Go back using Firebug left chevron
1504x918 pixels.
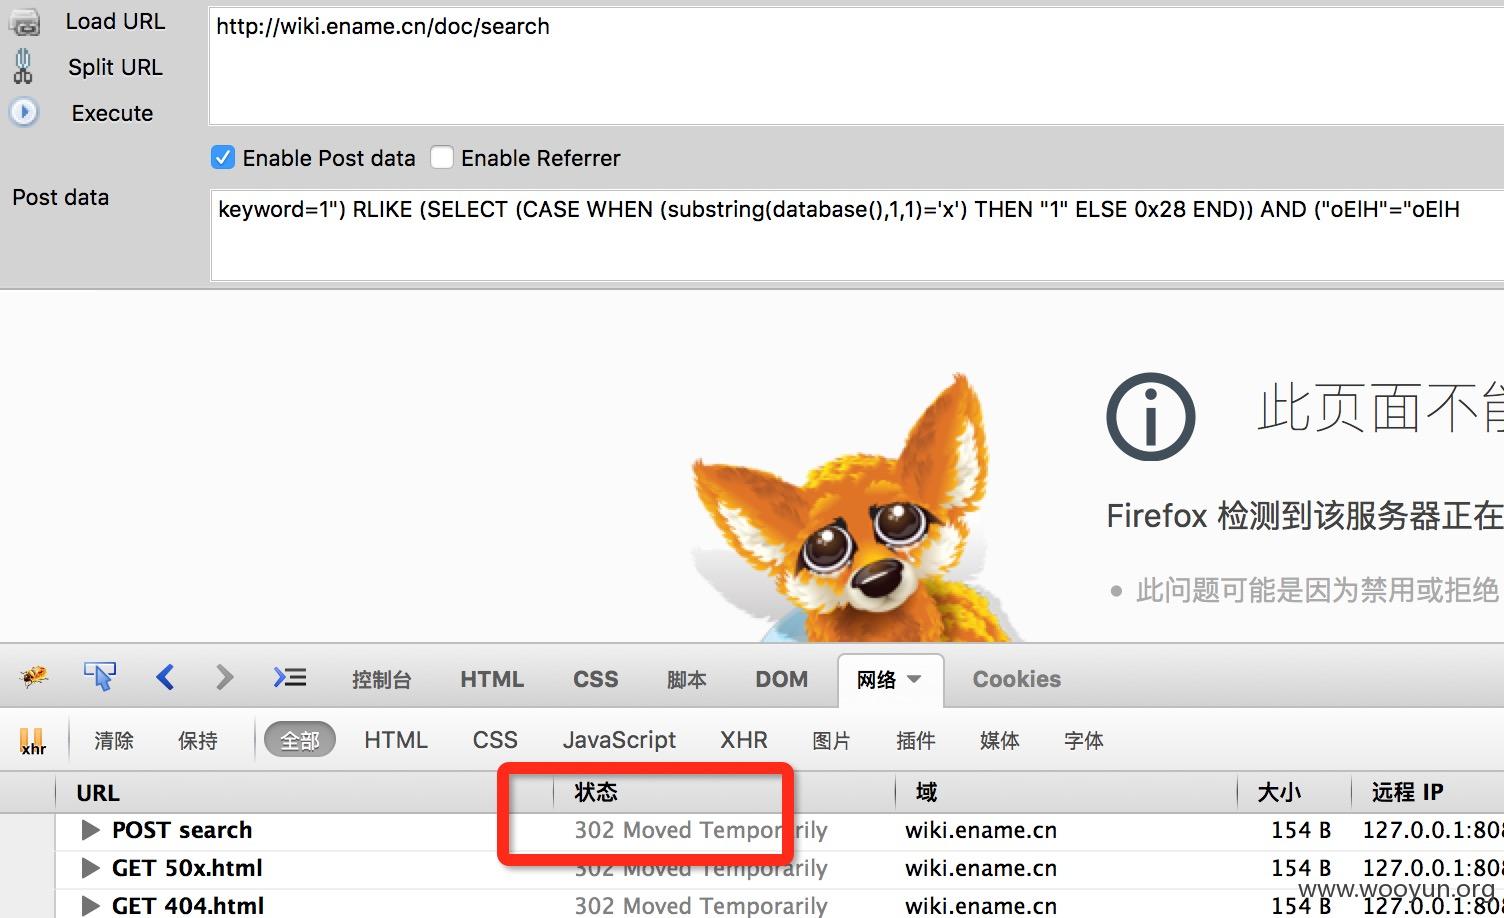[166, 678]
